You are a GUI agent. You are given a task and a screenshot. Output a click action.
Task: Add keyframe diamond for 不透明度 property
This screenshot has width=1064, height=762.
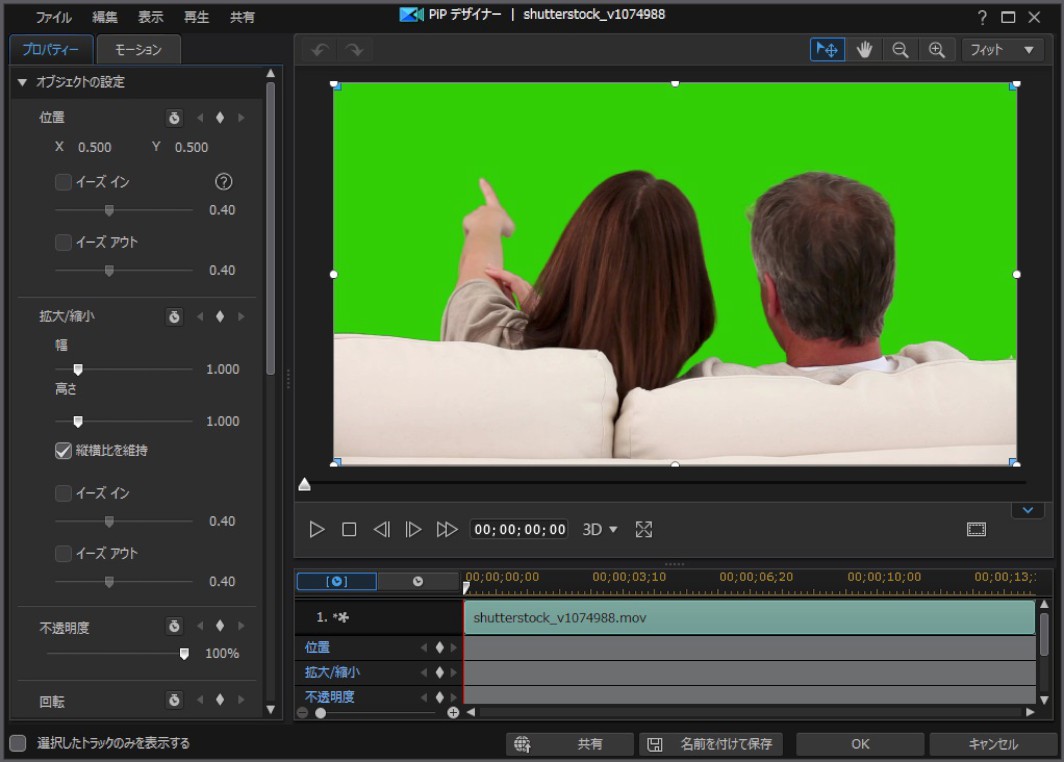(x=220, y=627)
